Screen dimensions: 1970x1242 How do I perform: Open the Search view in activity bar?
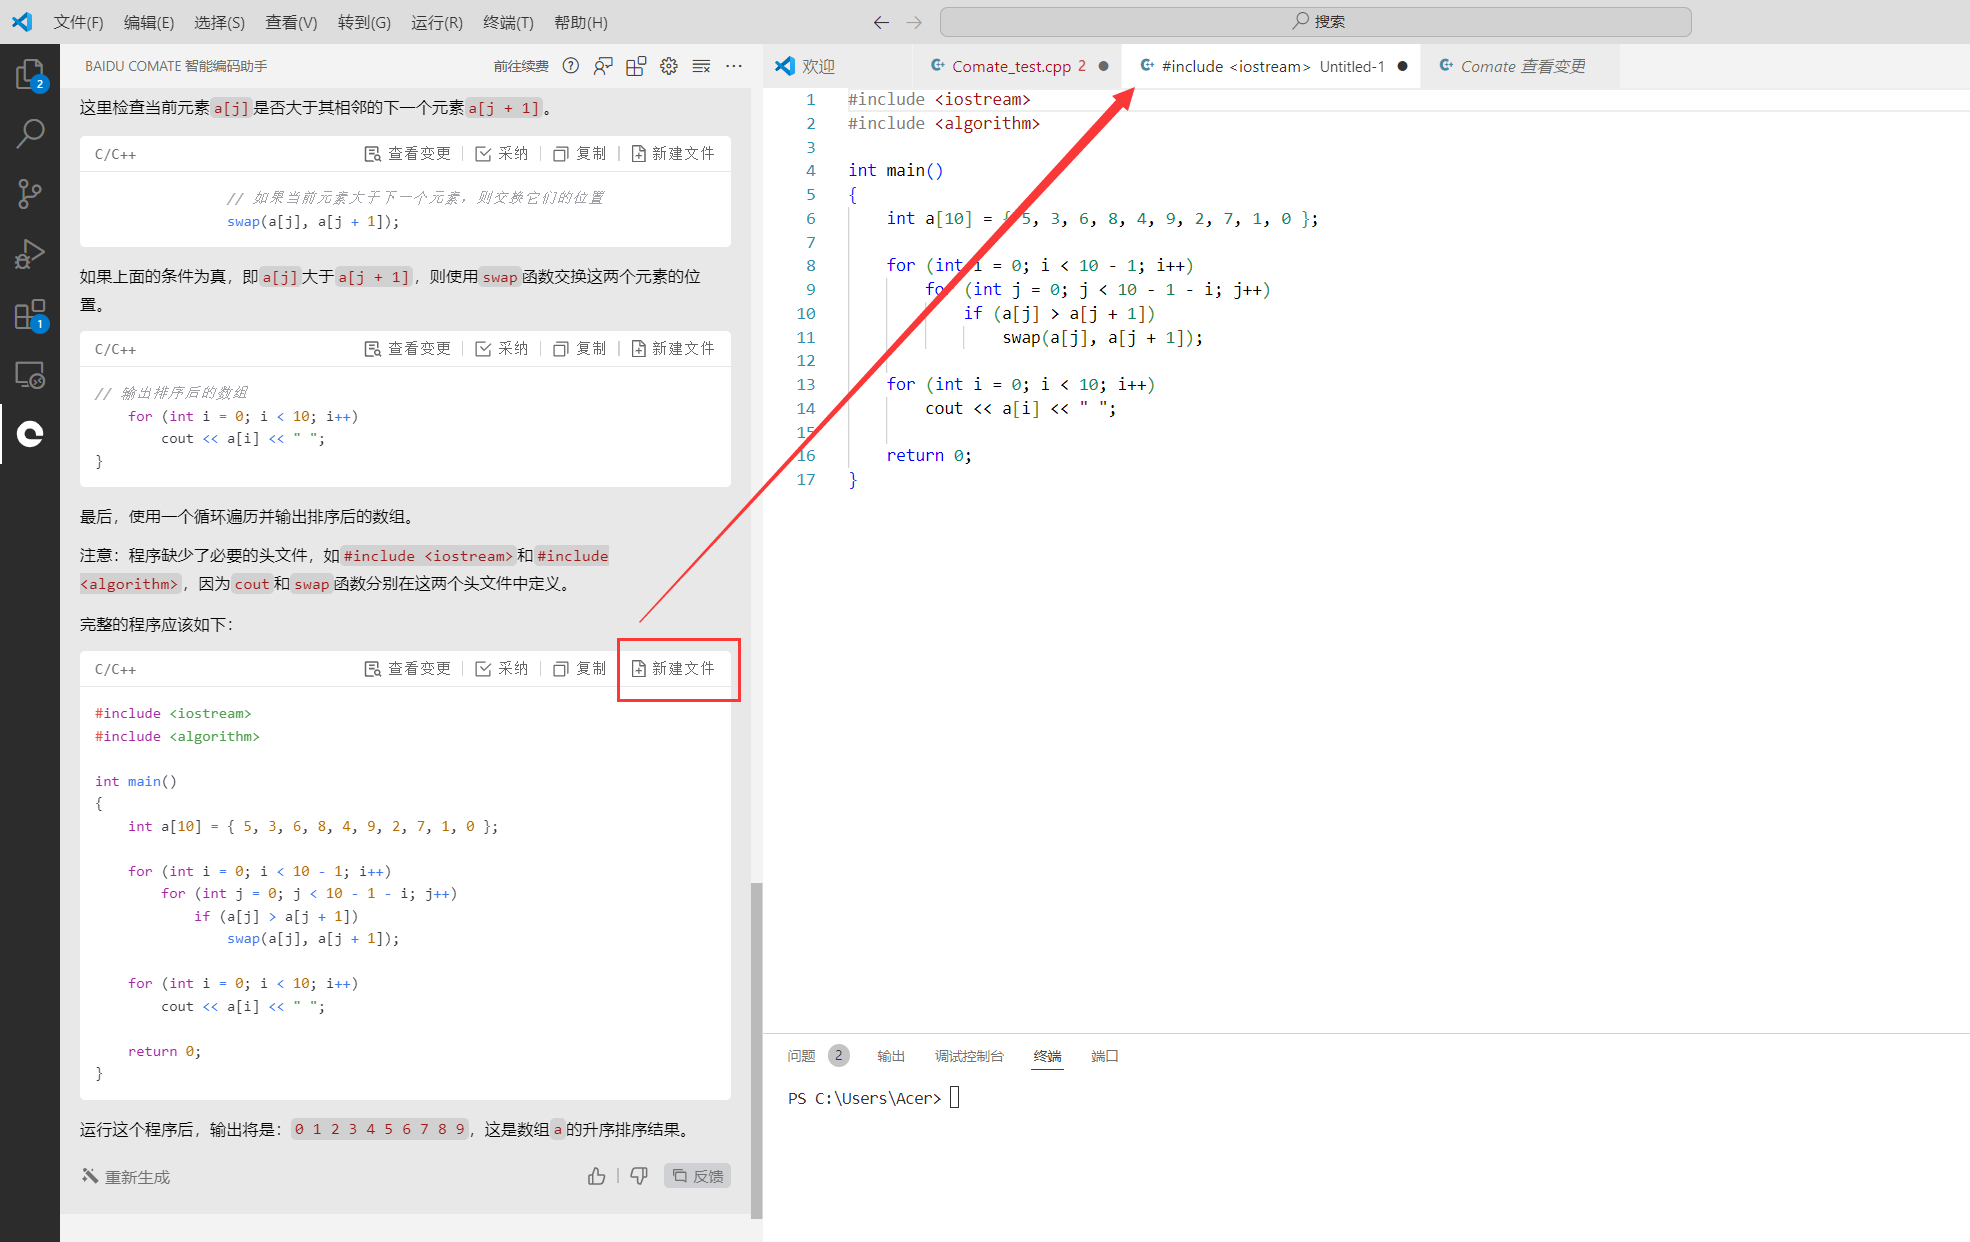30,134
